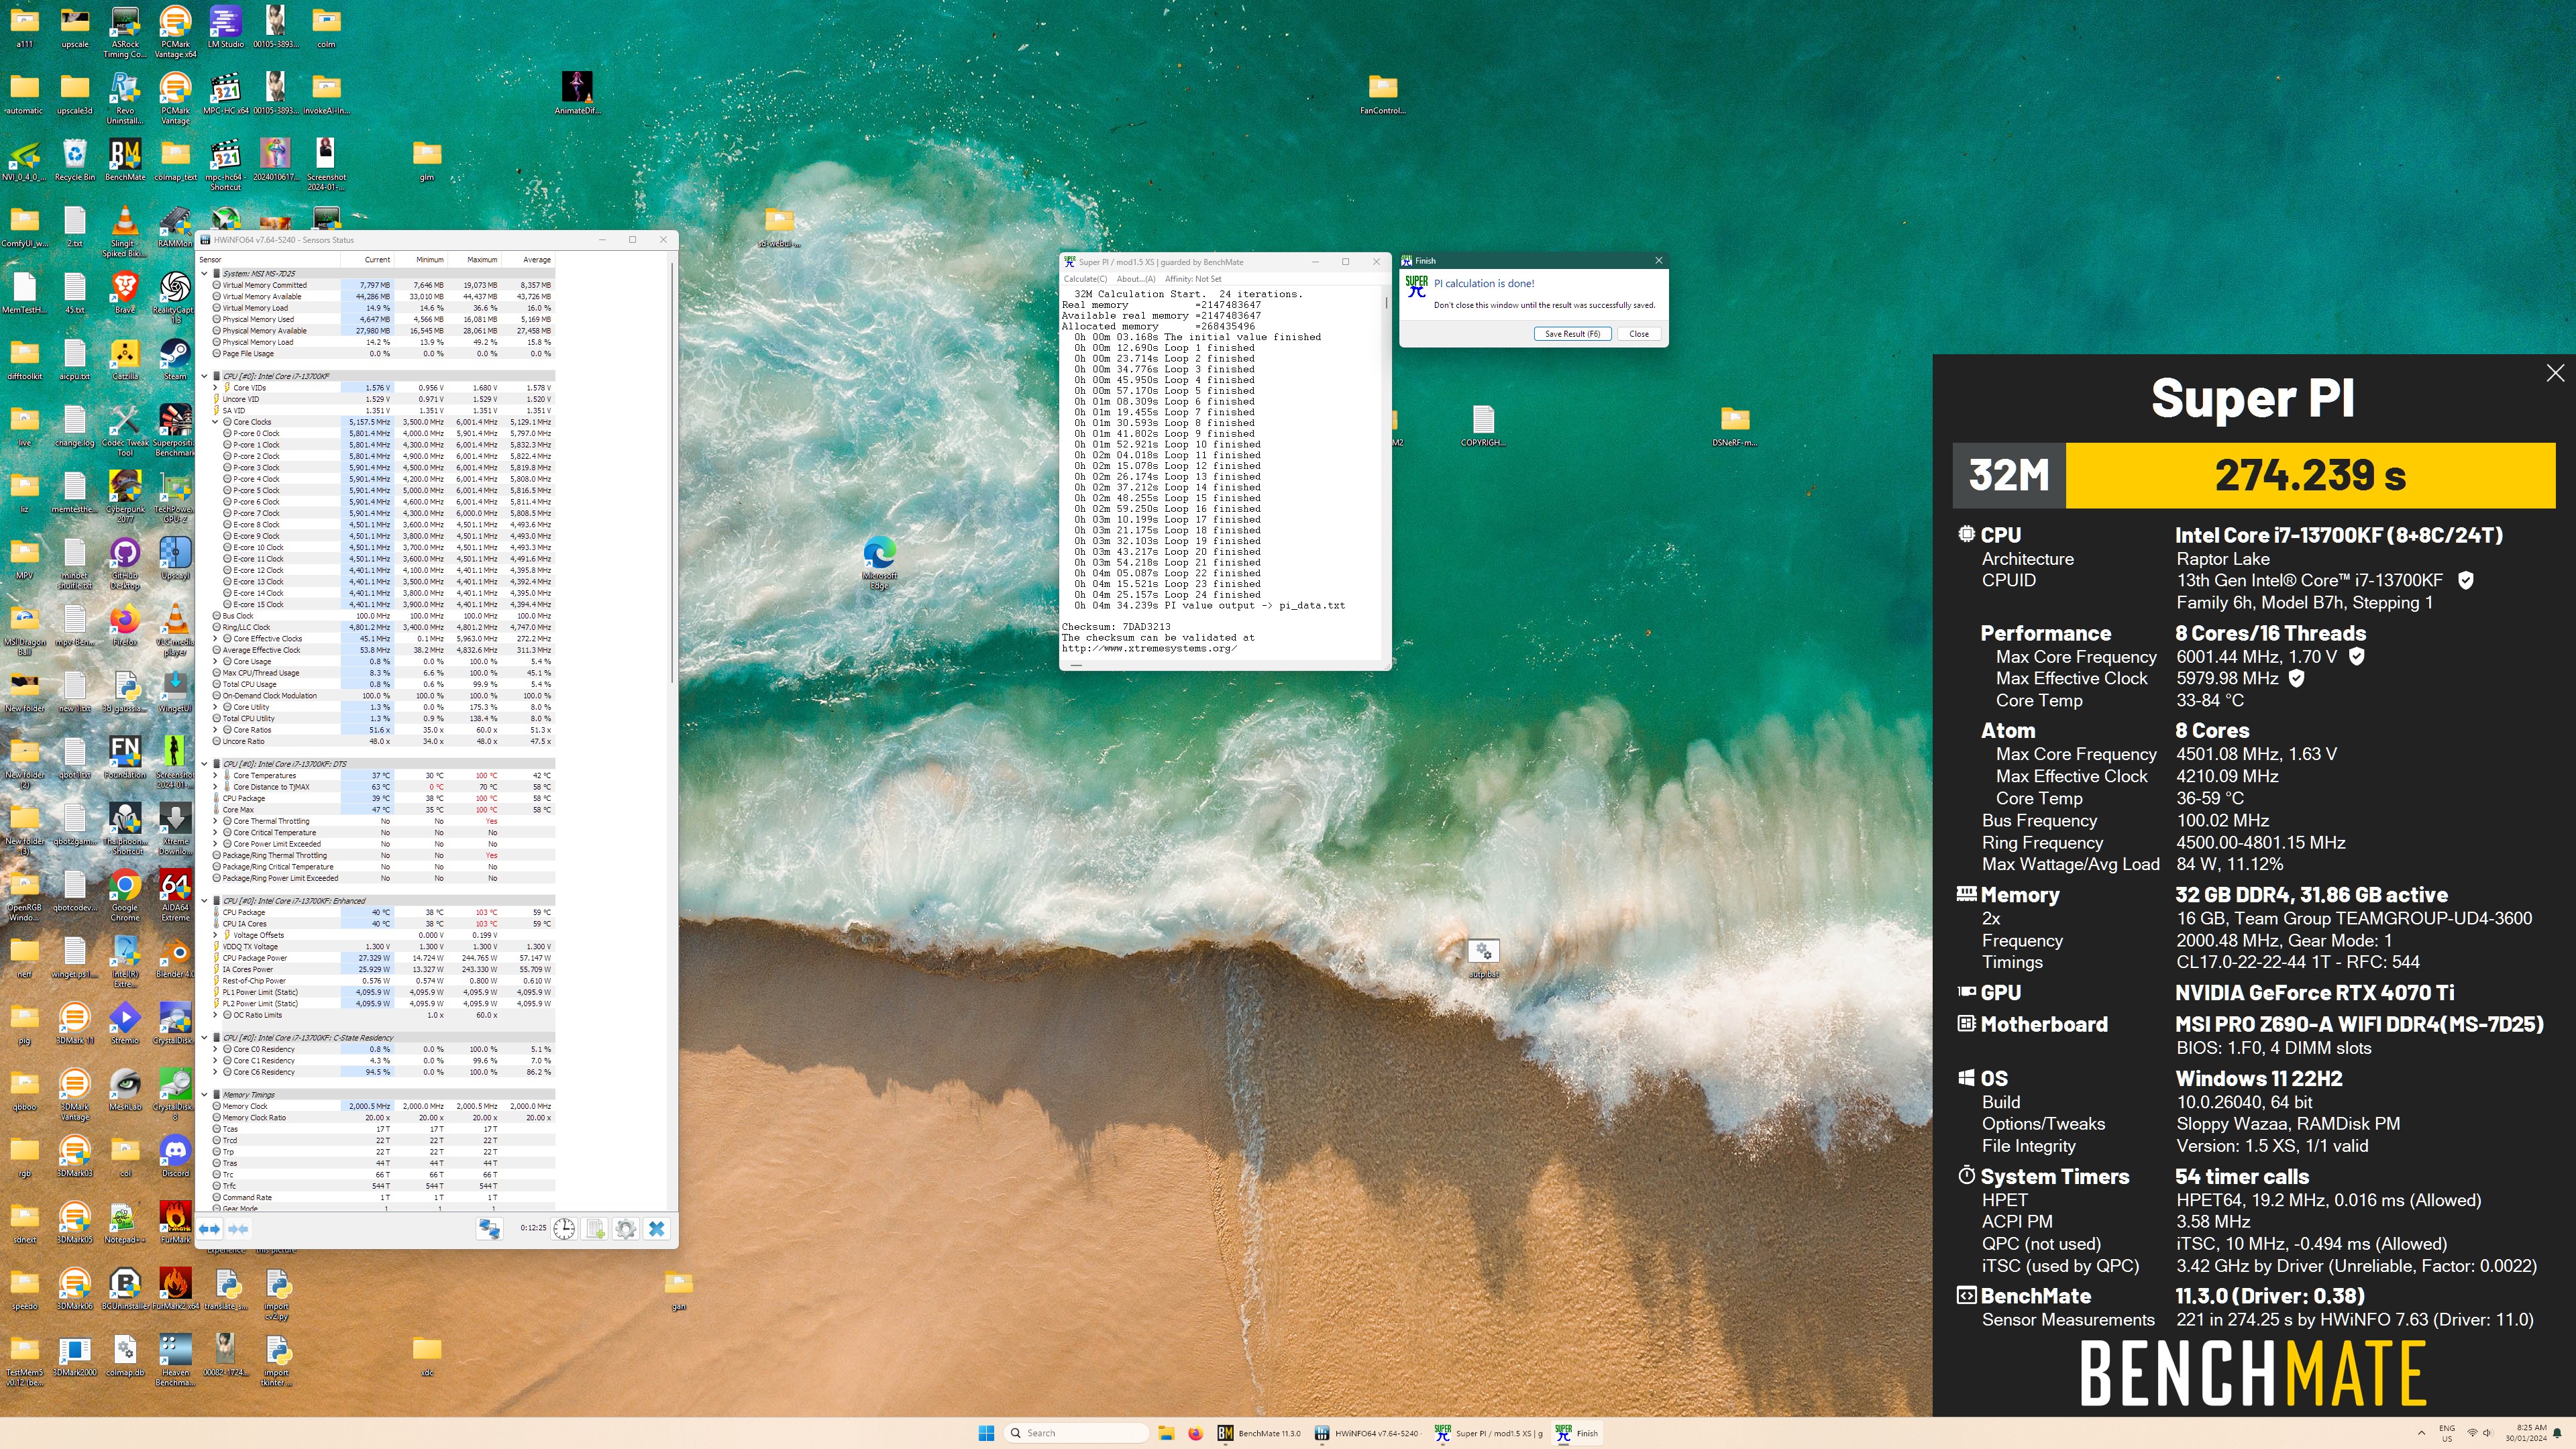
Task: Collapse the CPU [#0] Intel Core i7-13700KF group
Action: coord(205,376)
